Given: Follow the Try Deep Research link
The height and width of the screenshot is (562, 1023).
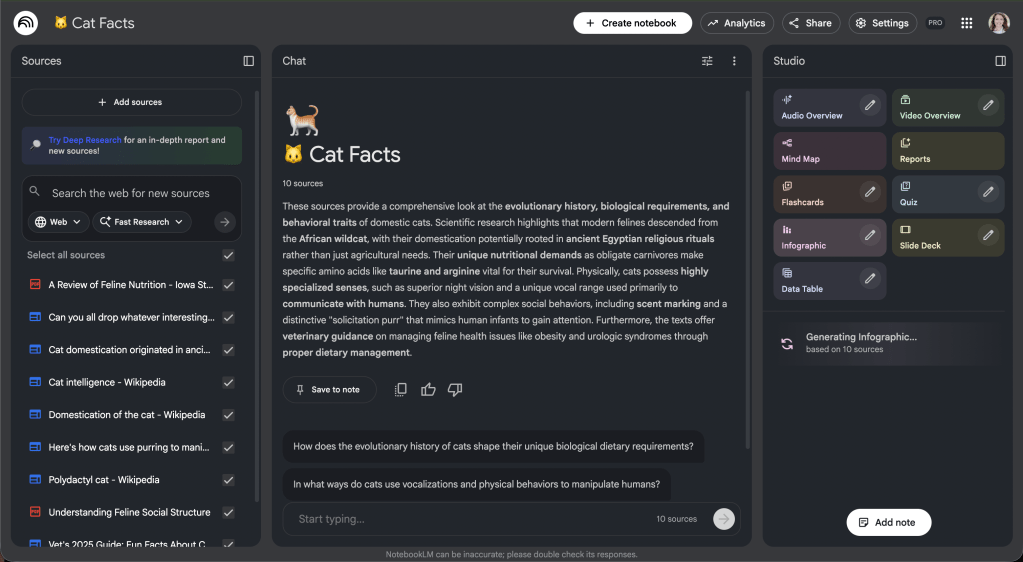Looking at the screenshot, I should [85, 140].
